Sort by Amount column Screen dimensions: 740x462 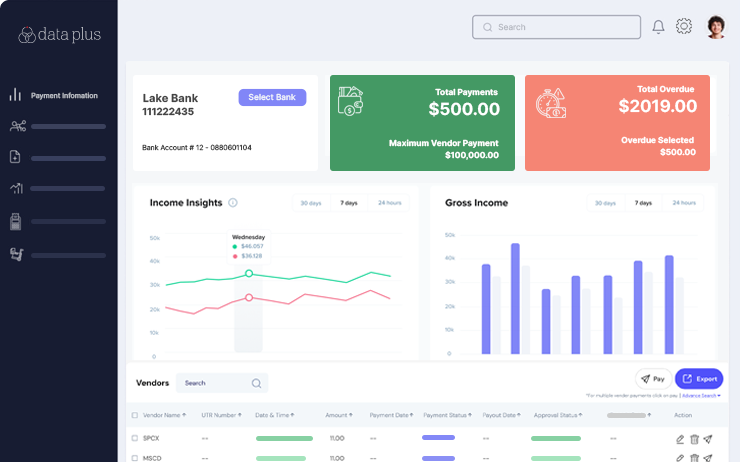point(339,415)
